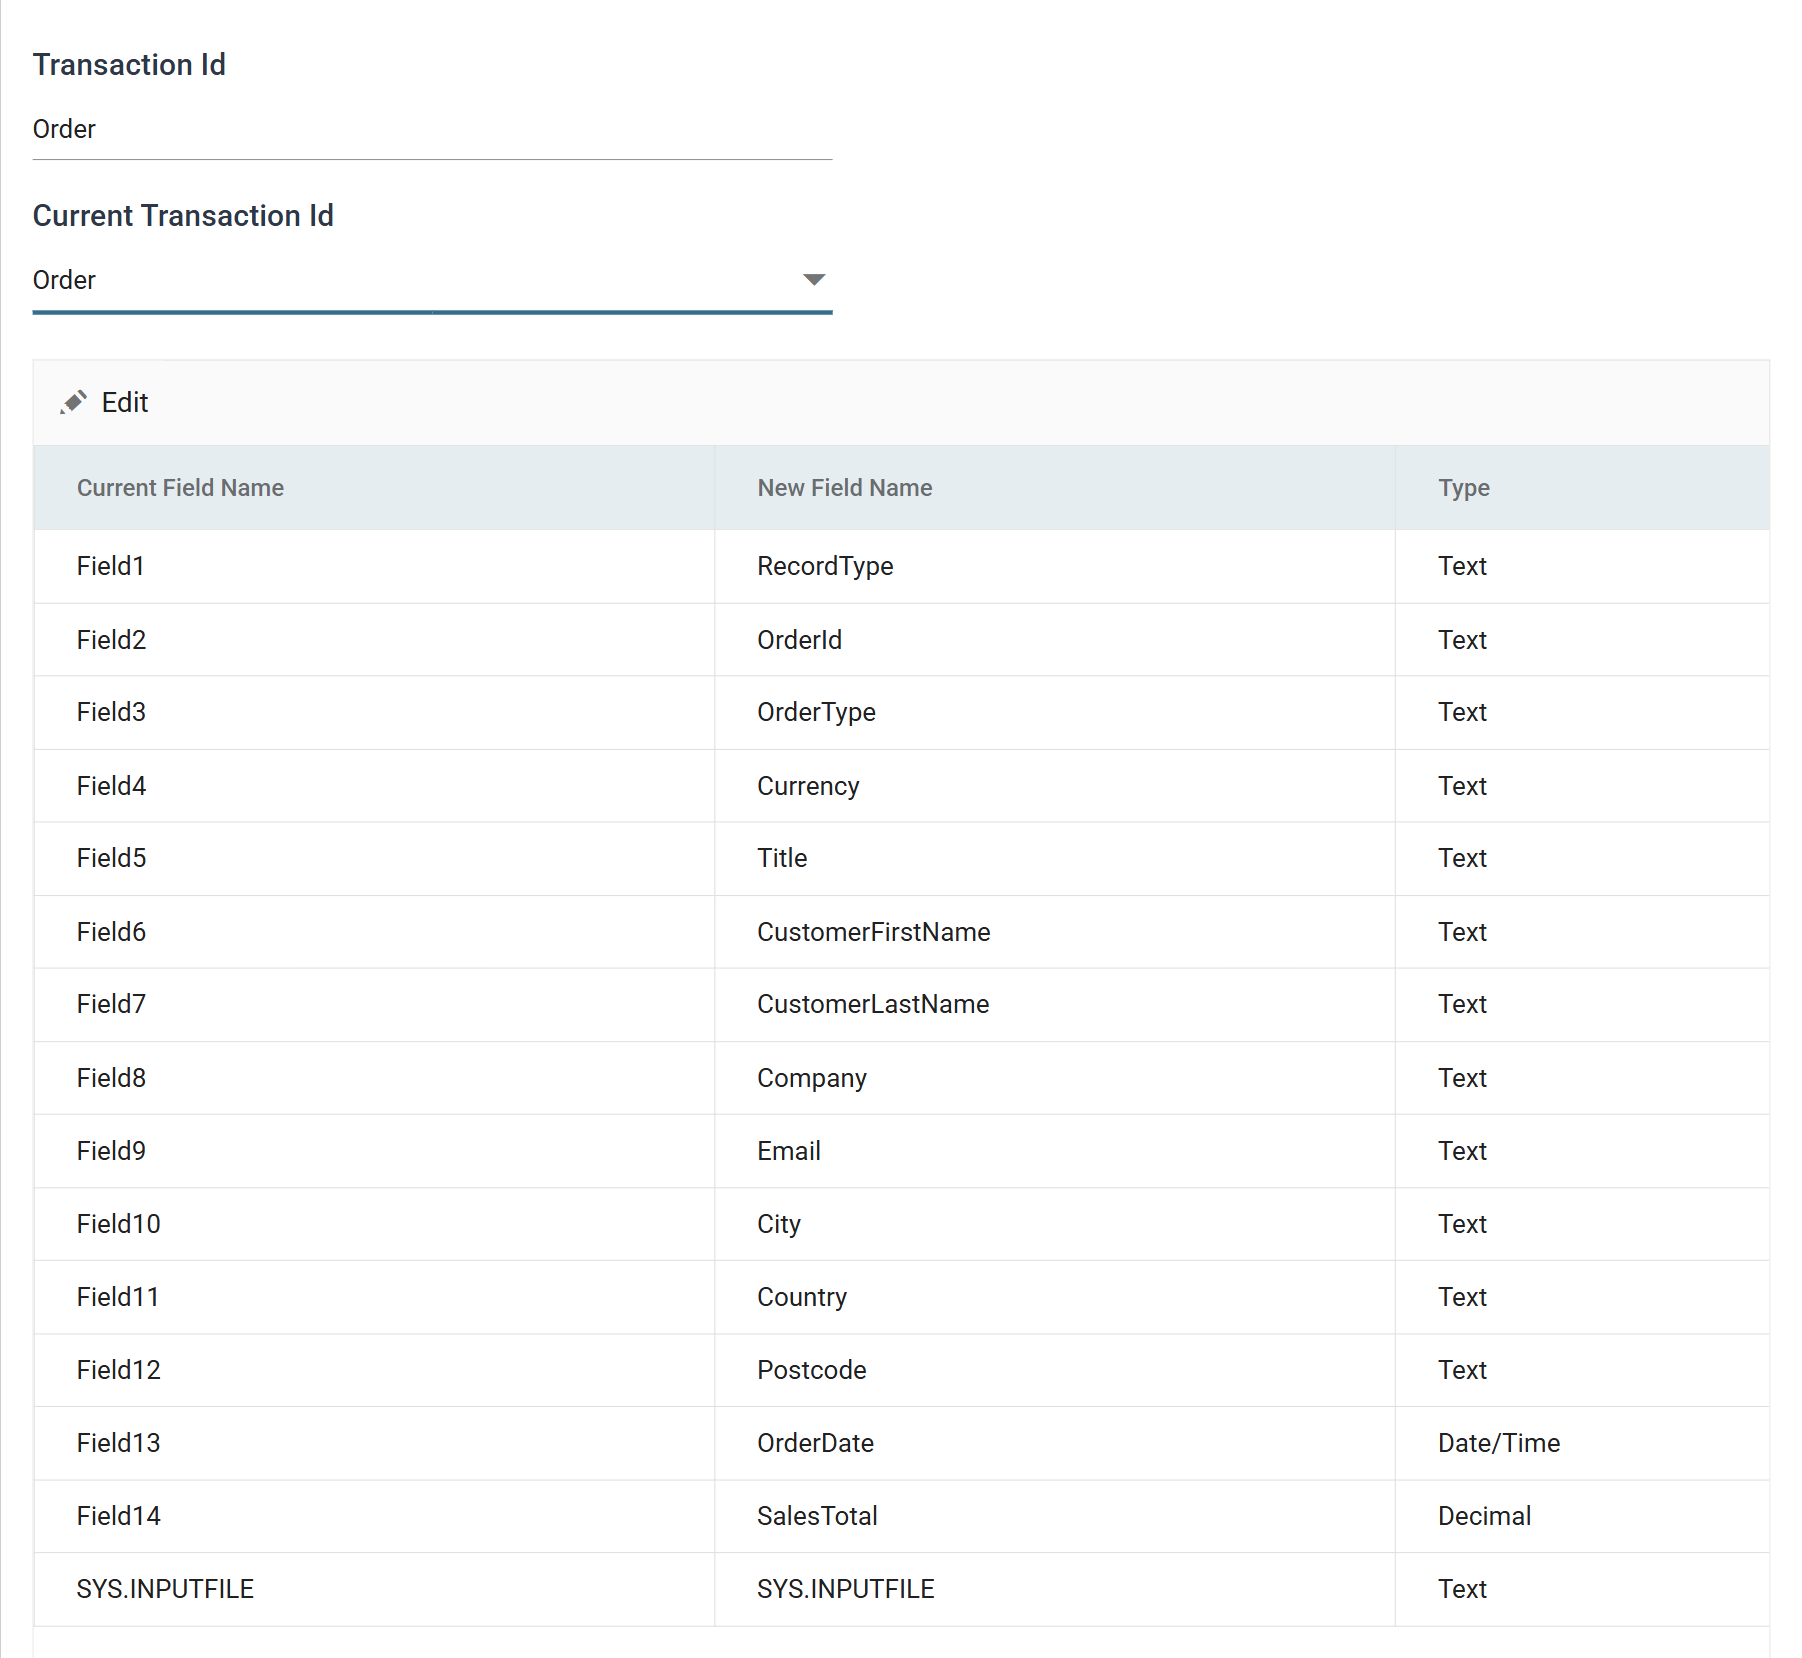Click the Title new field name

1055,858
